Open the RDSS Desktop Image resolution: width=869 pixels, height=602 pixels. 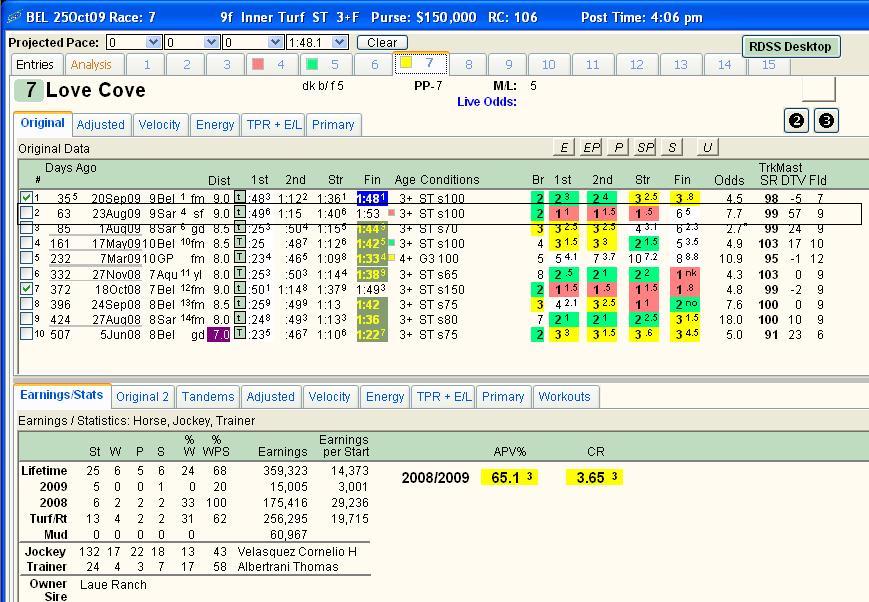tap(791, 47)
